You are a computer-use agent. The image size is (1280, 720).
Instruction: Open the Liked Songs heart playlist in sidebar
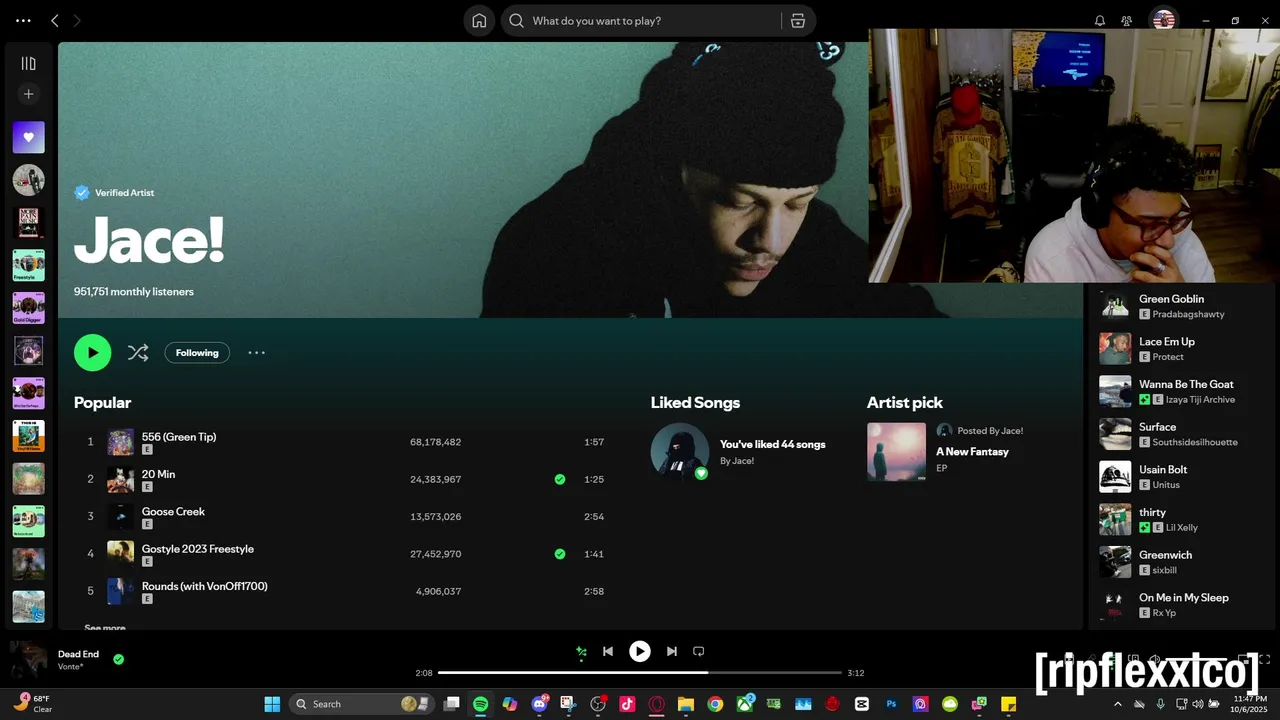coord(28,137)
